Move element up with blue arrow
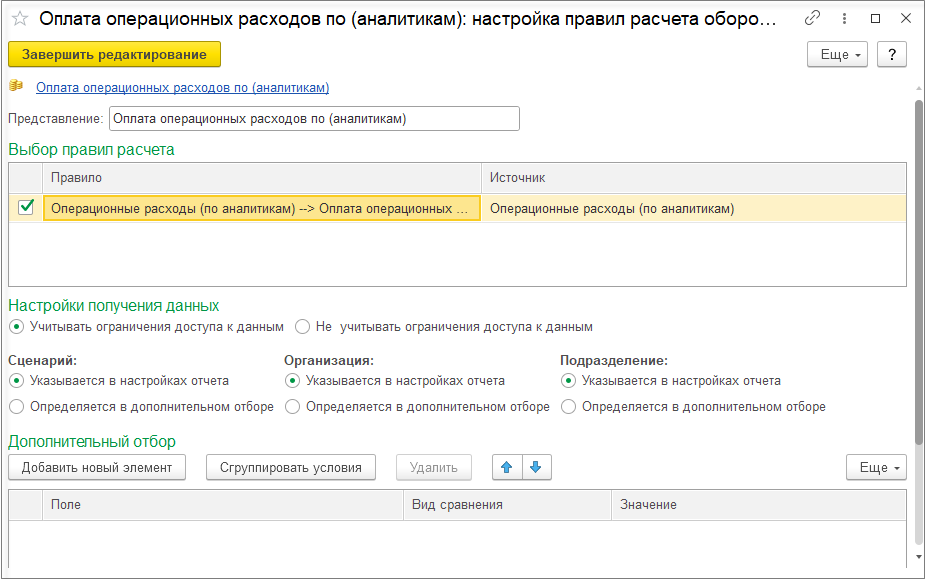Viewport: 925px width, 579px height. point(507,467)
